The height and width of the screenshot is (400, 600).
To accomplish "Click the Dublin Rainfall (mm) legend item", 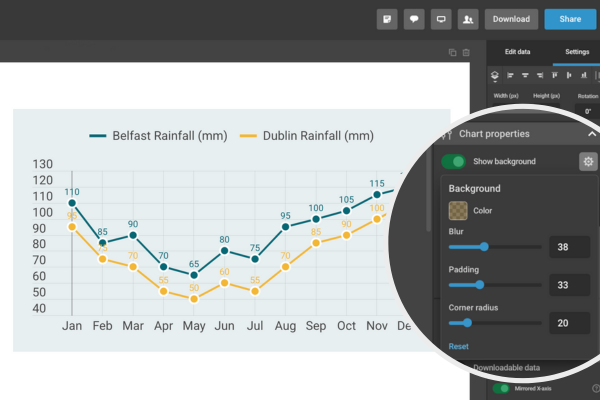I will click(x=307, y=136).
